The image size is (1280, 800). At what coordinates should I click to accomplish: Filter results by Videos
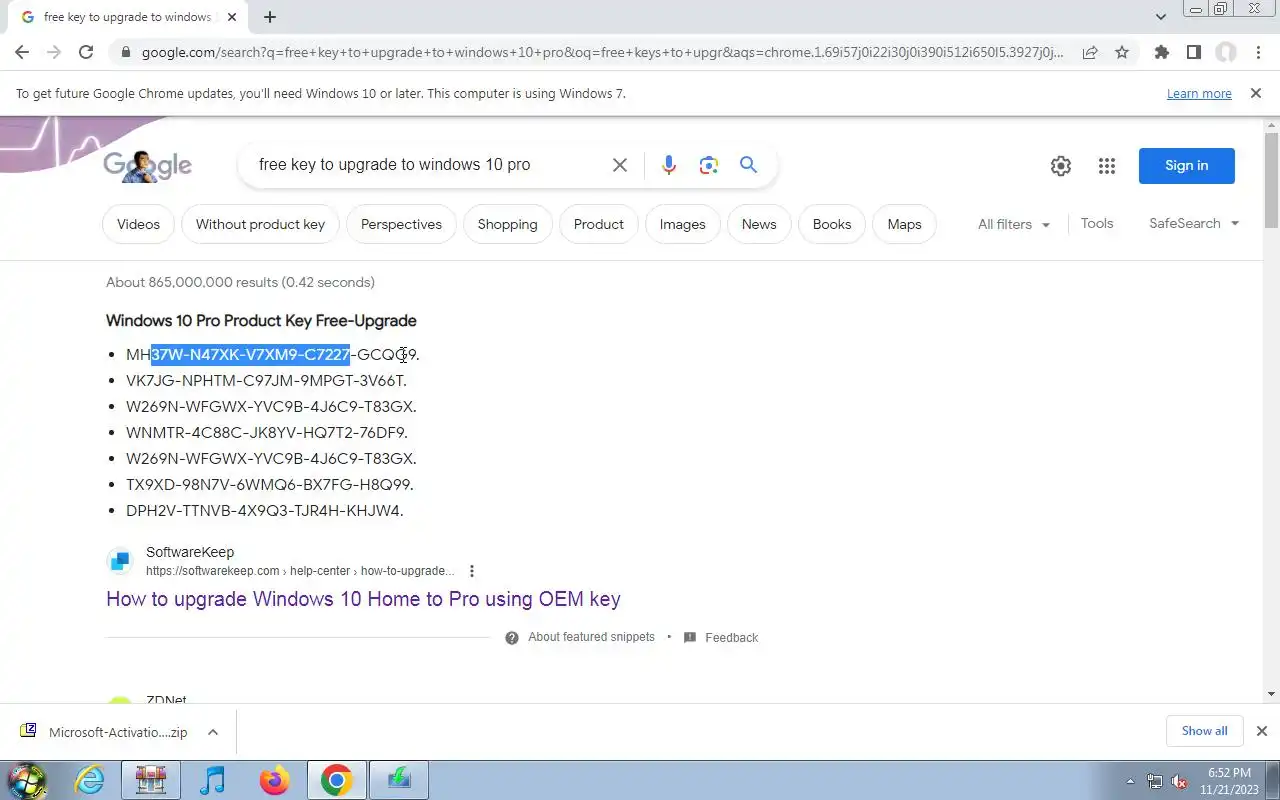138,224
